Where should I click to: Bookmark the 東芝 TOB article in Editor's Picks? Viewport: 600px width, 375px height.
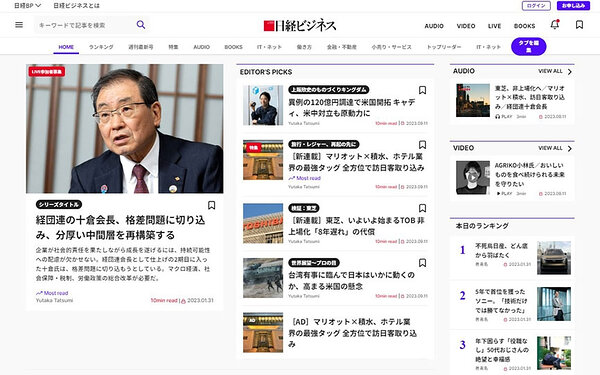click(422, 208)
